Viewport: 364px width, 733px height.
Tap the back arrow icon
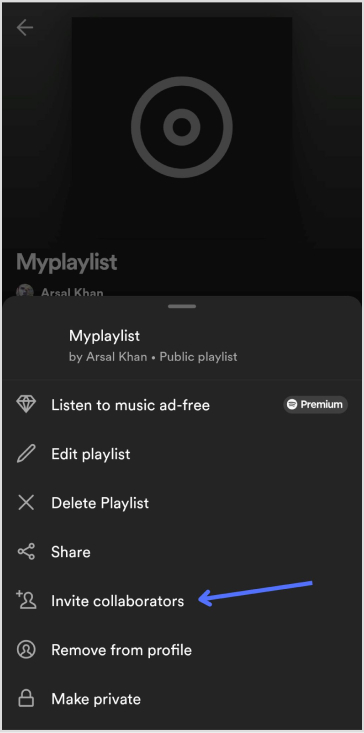point(25,28)
